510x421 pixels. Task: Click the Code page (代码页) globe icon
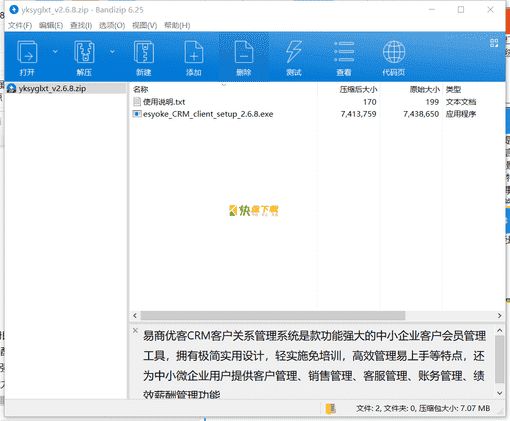point(394,52)
